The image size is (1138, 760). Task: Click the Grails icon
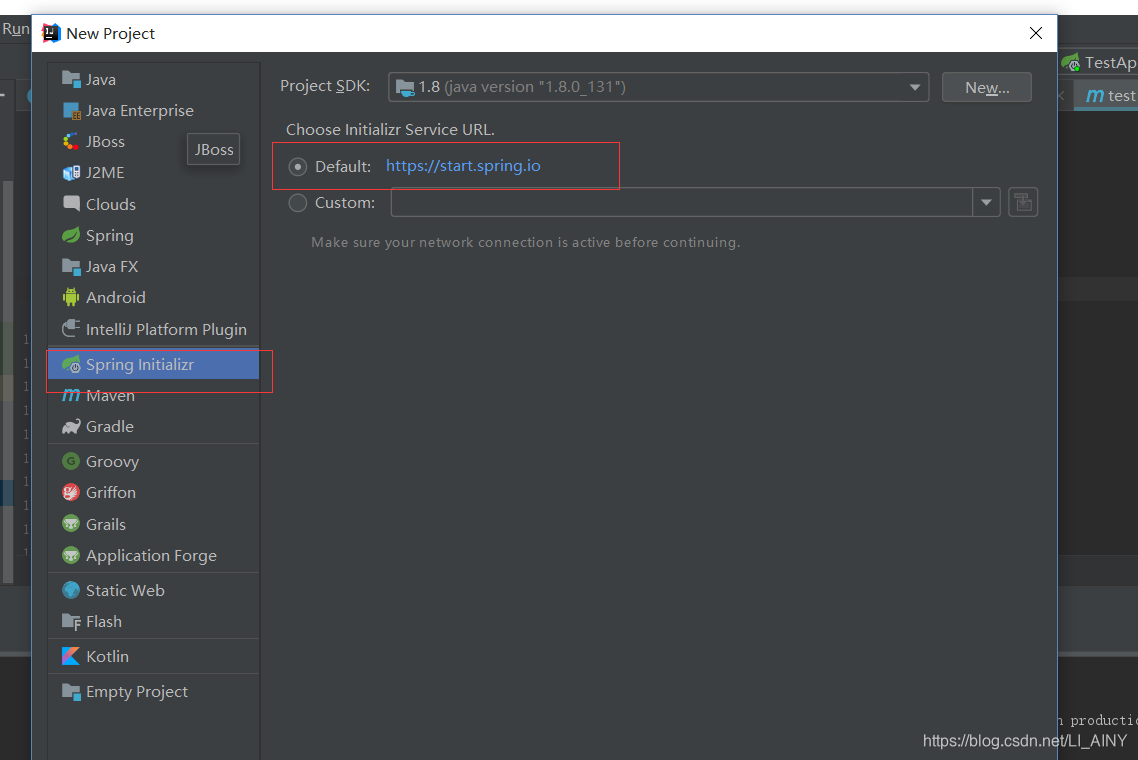[x=71, y=524]
